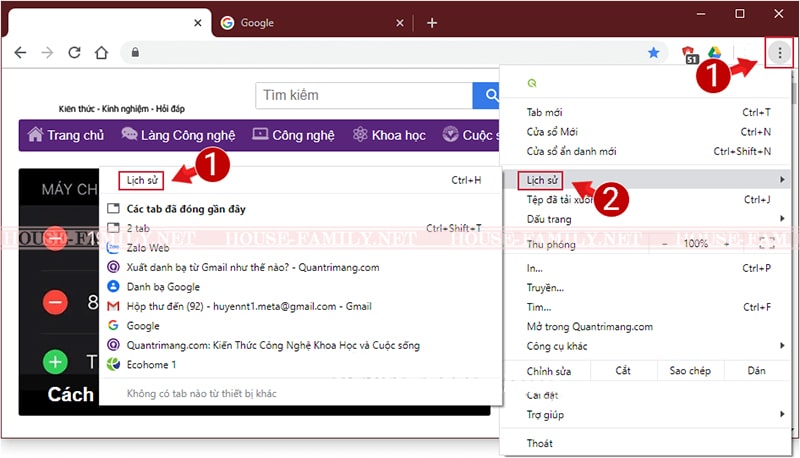Open the Hộp thư đến Gmail entry

coord(301,306)
